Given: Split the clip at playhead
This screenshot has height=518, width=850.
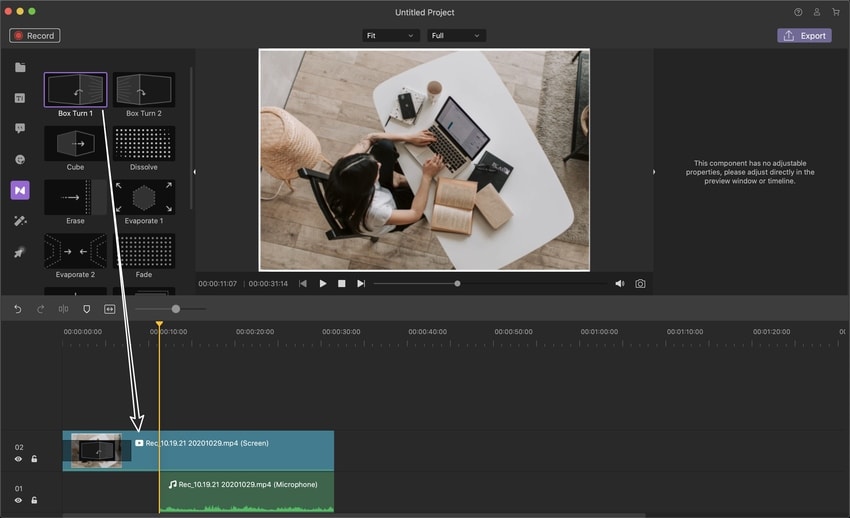Looking at the screenshot, I should [63, 309].
